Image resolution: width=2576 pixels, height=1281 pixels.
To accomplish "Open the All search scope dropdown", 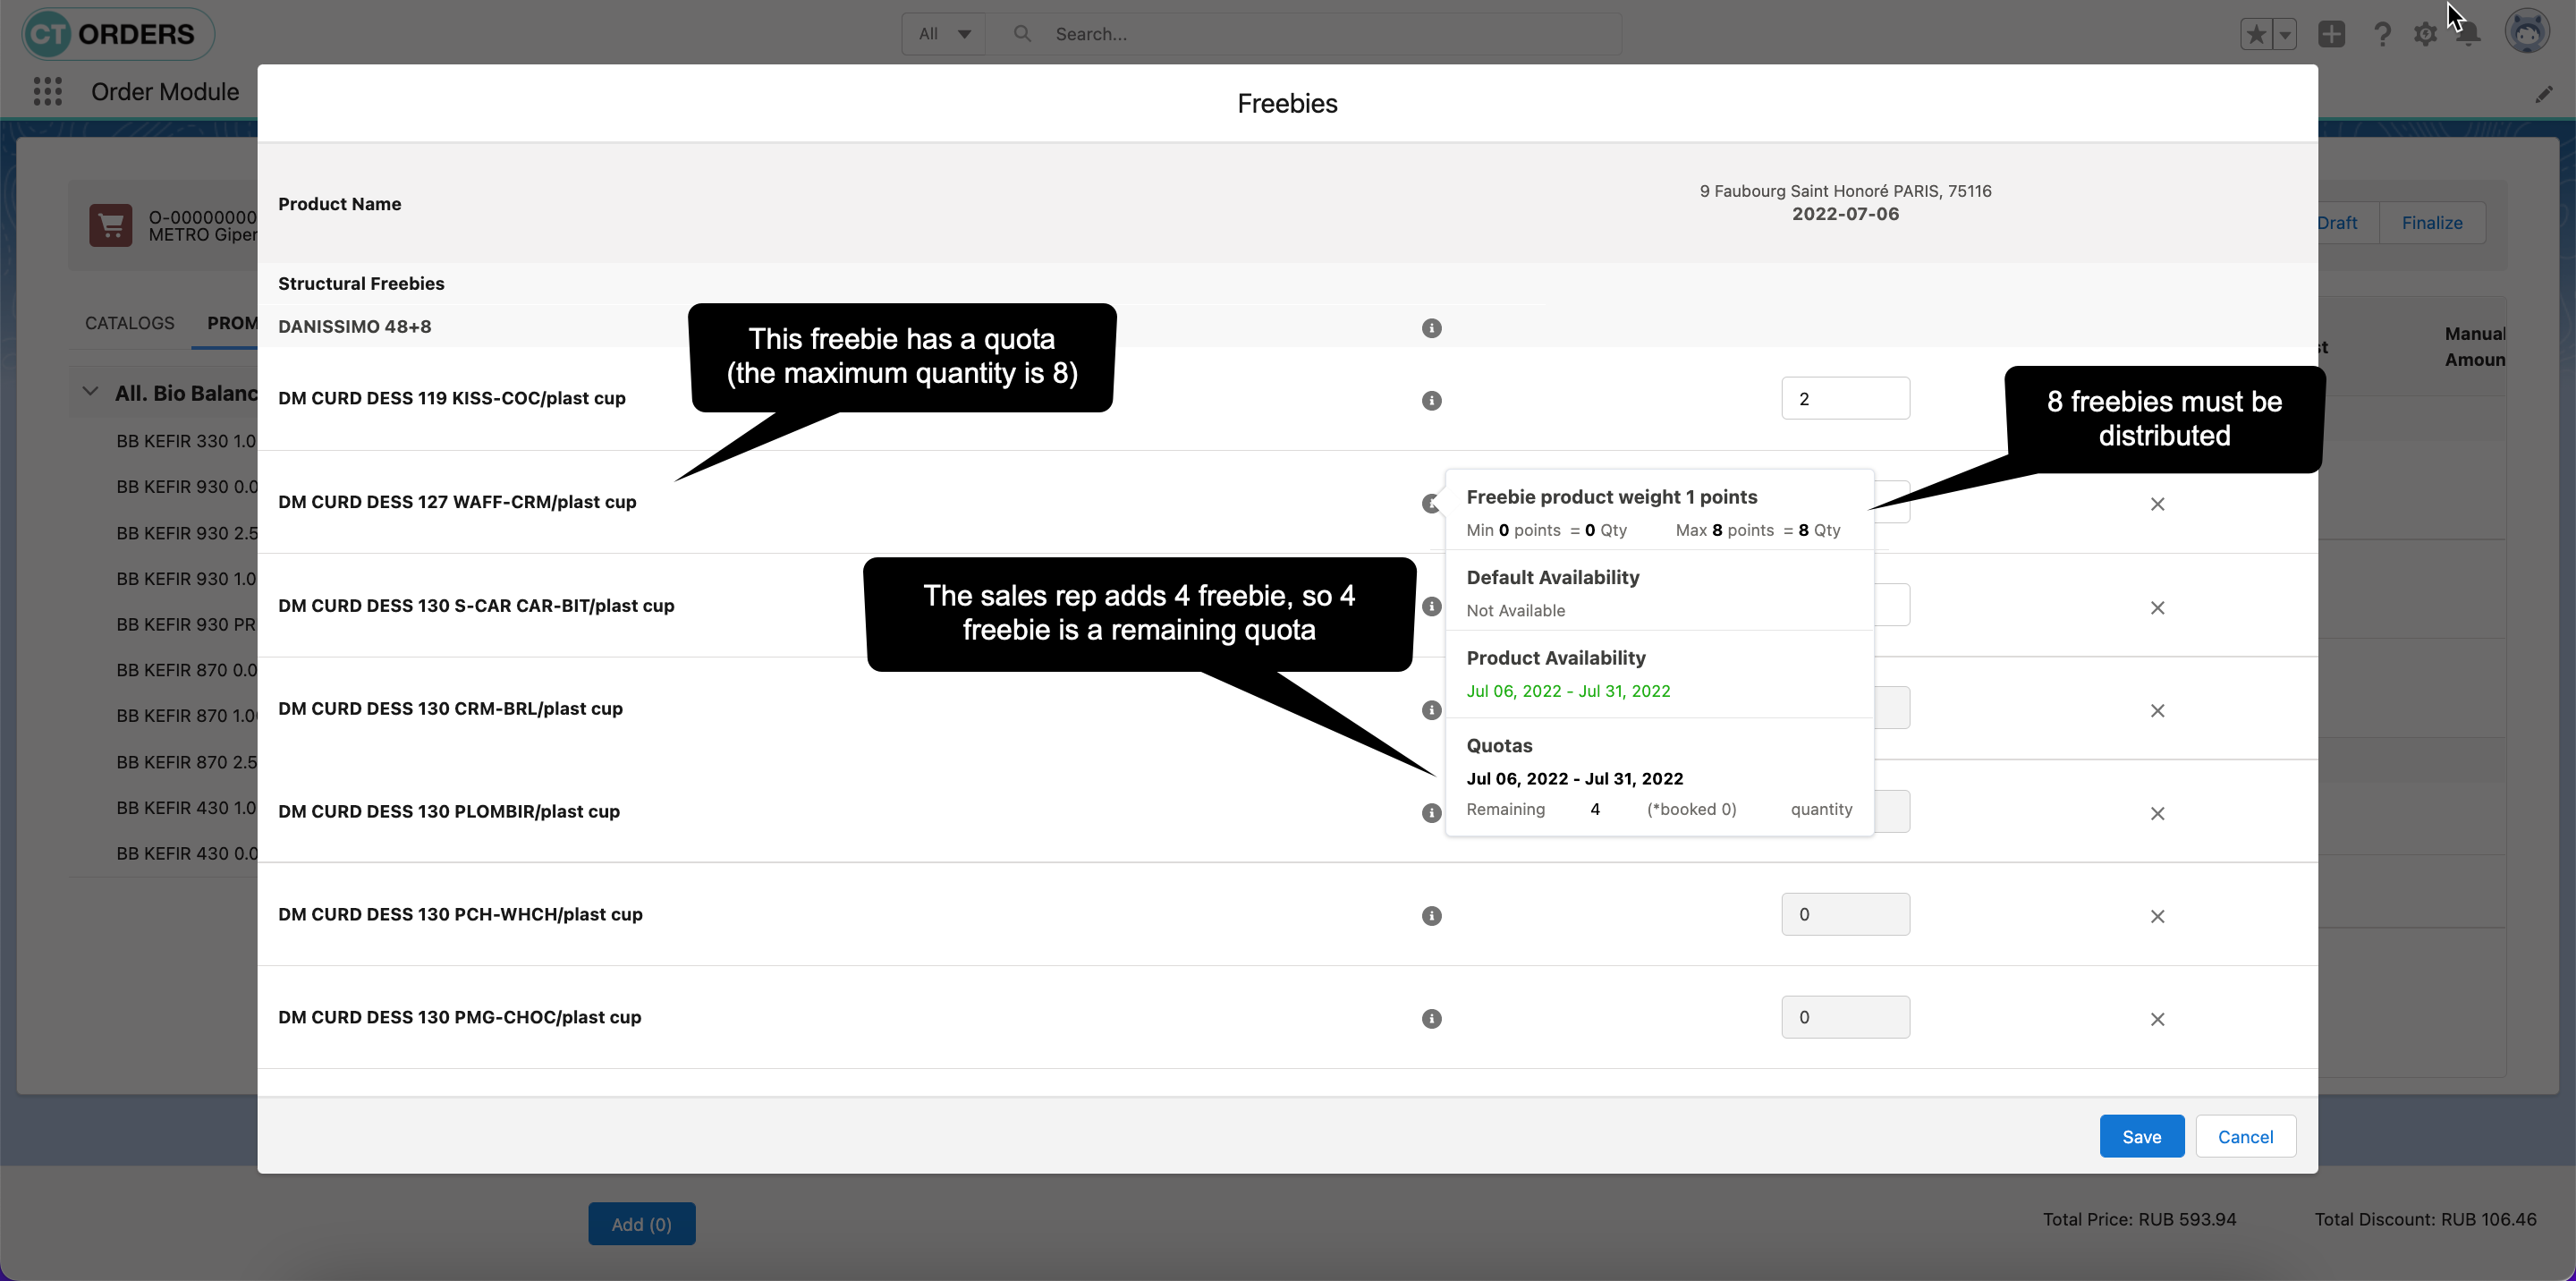I will 943,34.
